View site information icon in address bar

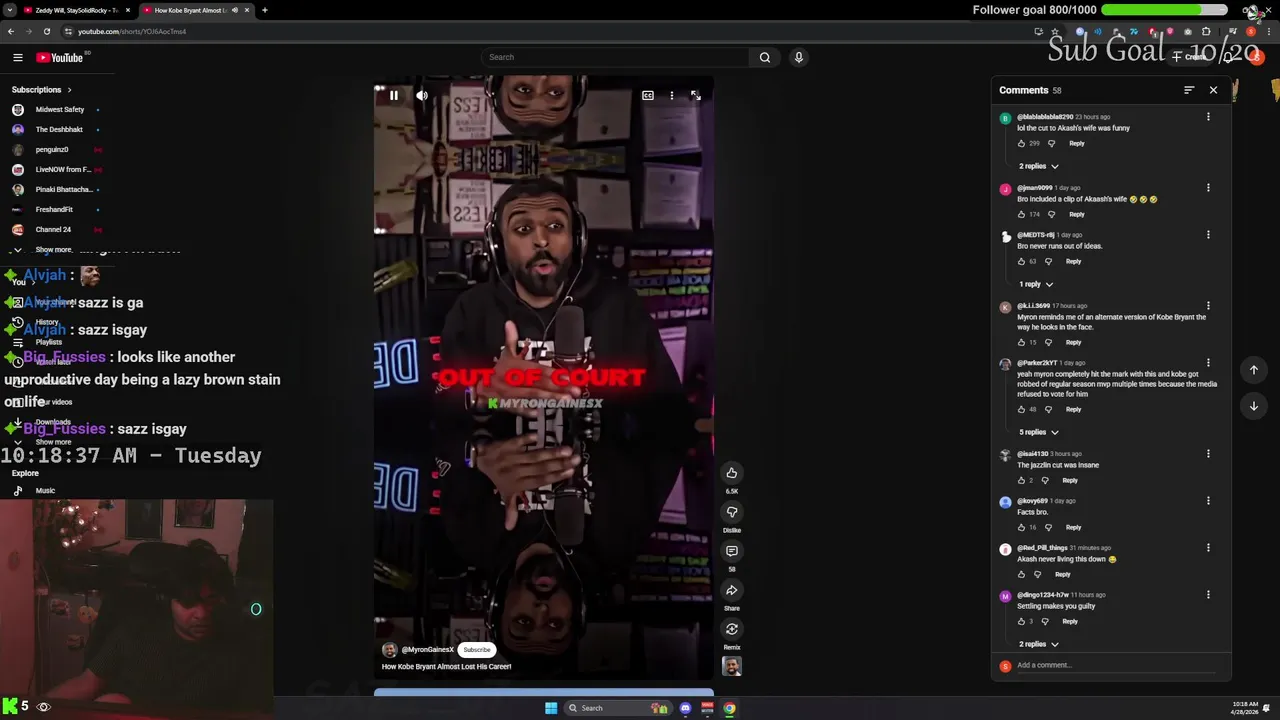point(68,31)
